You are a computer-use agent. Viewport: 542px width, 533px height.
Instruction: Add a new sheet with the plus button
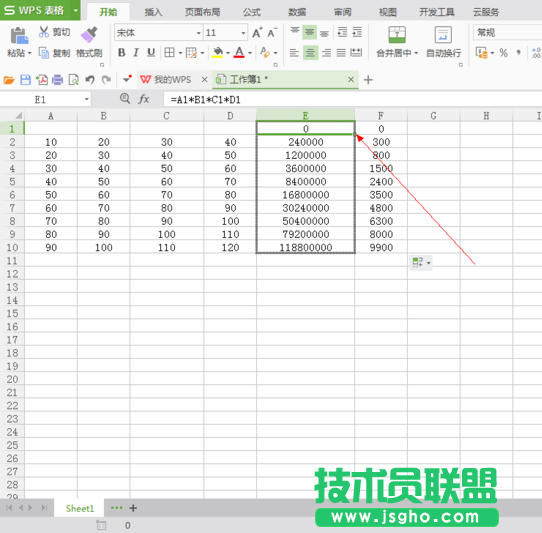click(133, 508)
